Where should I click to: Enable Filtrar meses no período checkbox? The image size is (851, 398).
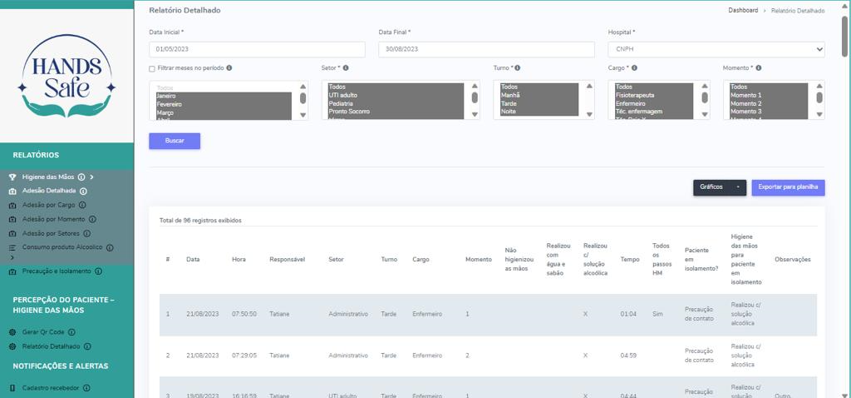(152, 69)
